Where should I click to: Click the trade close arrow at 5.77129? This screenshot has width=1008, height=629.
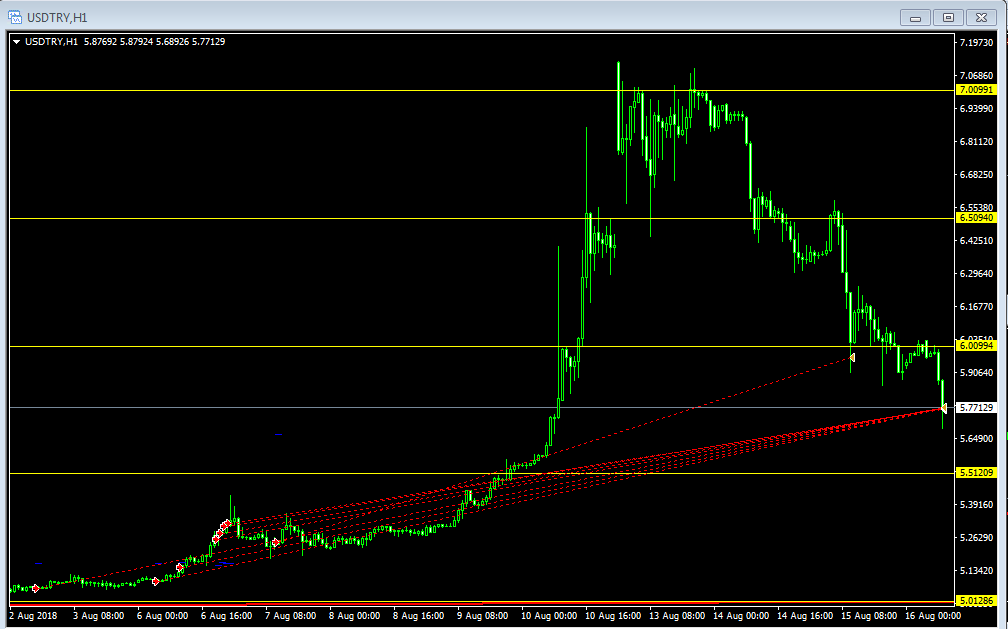click(944, 408)
